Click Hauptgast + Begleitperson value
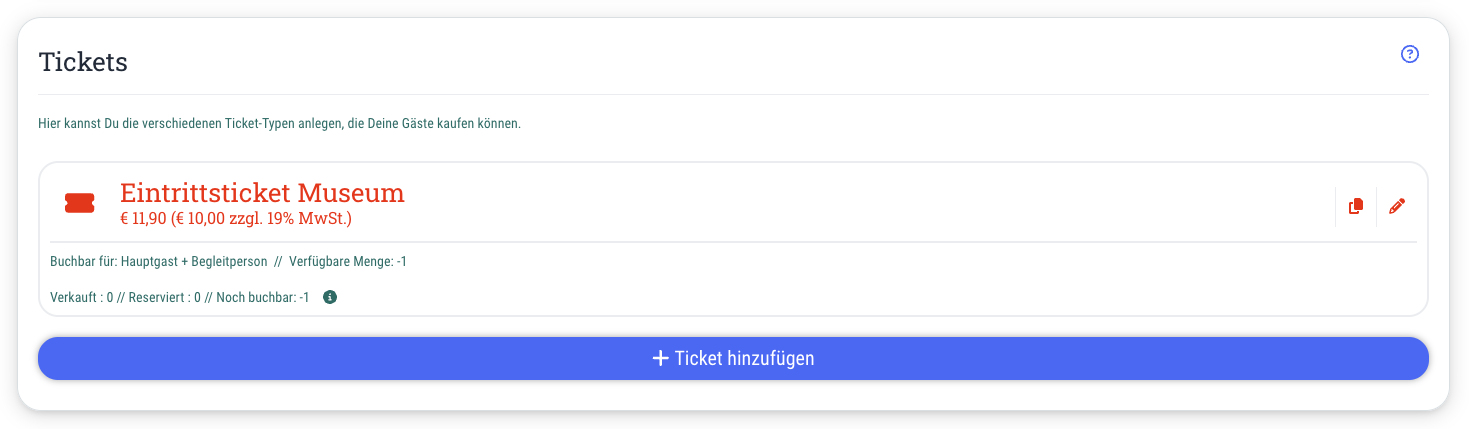1469x429 pixels. pos(194,262)
